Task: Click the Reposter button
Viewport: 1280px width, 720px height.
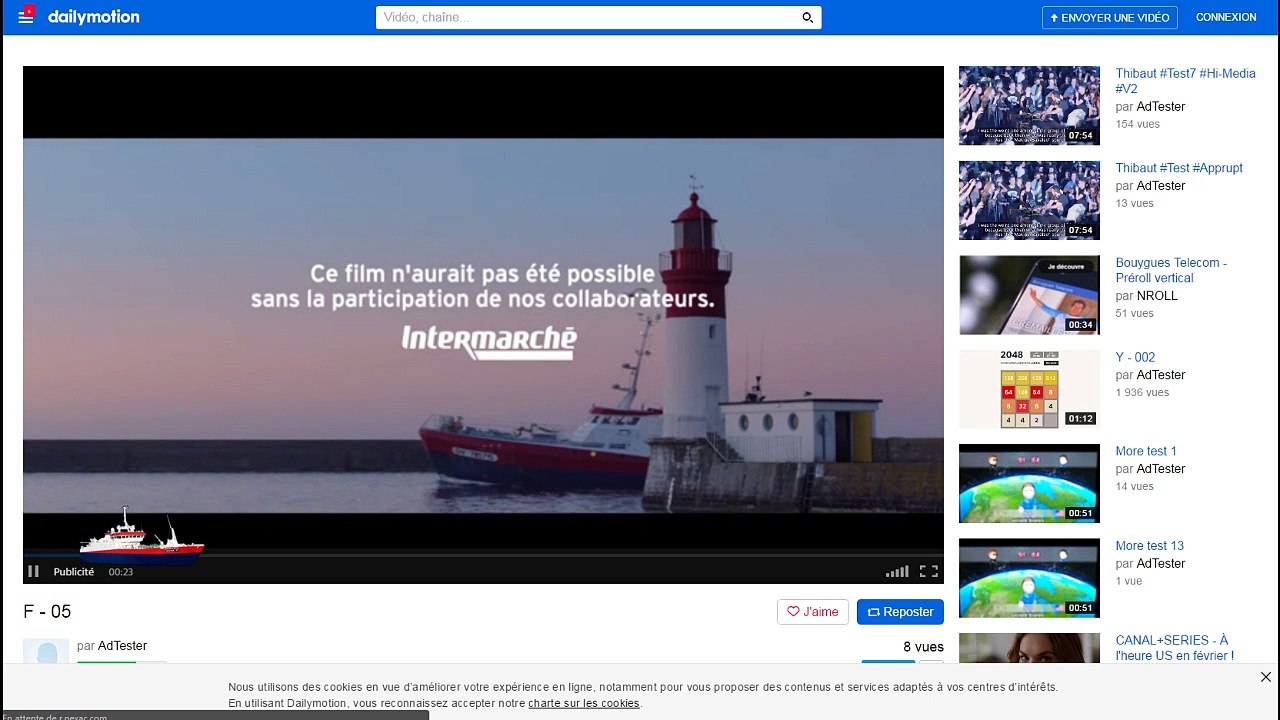Action: click(x=900, y=612)
